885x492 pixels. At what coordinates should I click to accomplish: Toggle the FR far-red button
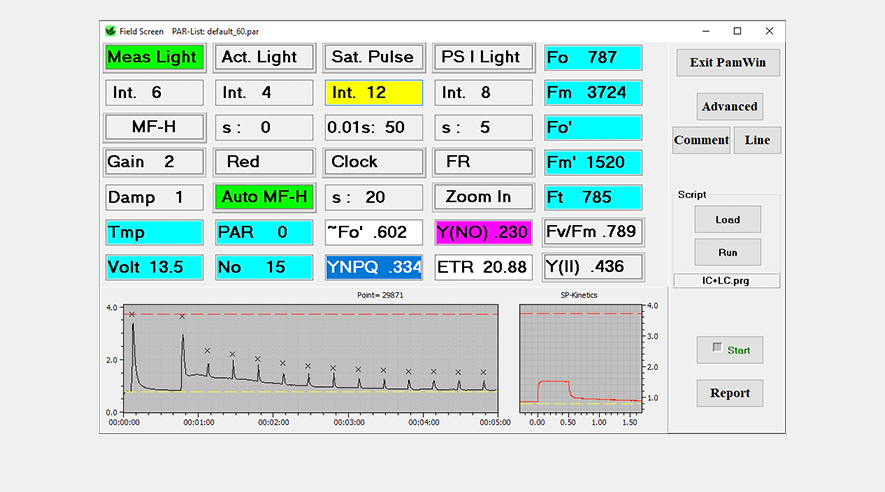[483, 162]
